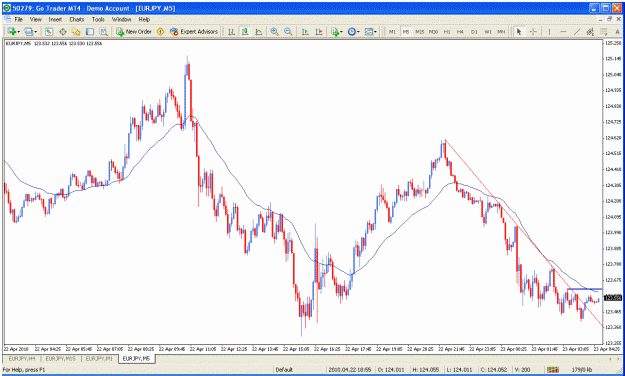Click the connection status bars indicator
The height and width of the screenshot is (376, 625).
pyautogui.click(x=552, y=370)
